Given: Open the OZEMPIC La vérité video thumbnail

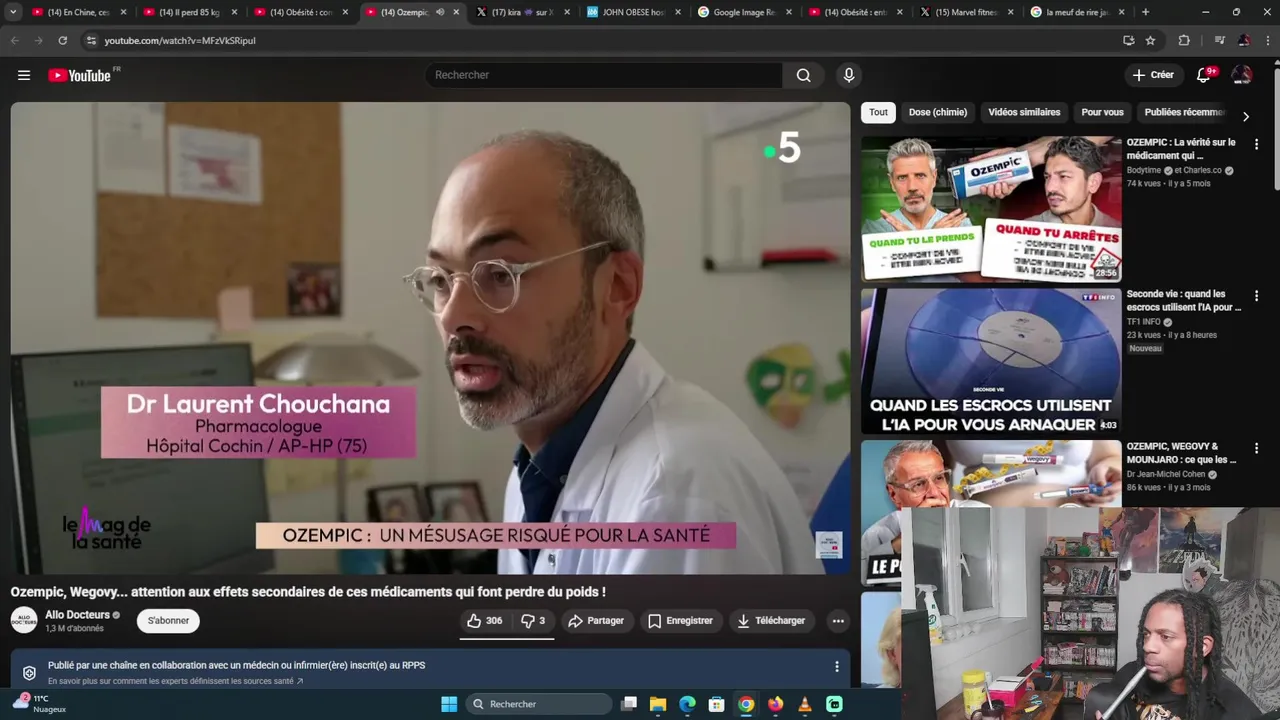Looking at the screenshot, I should [x=991, y=209].
